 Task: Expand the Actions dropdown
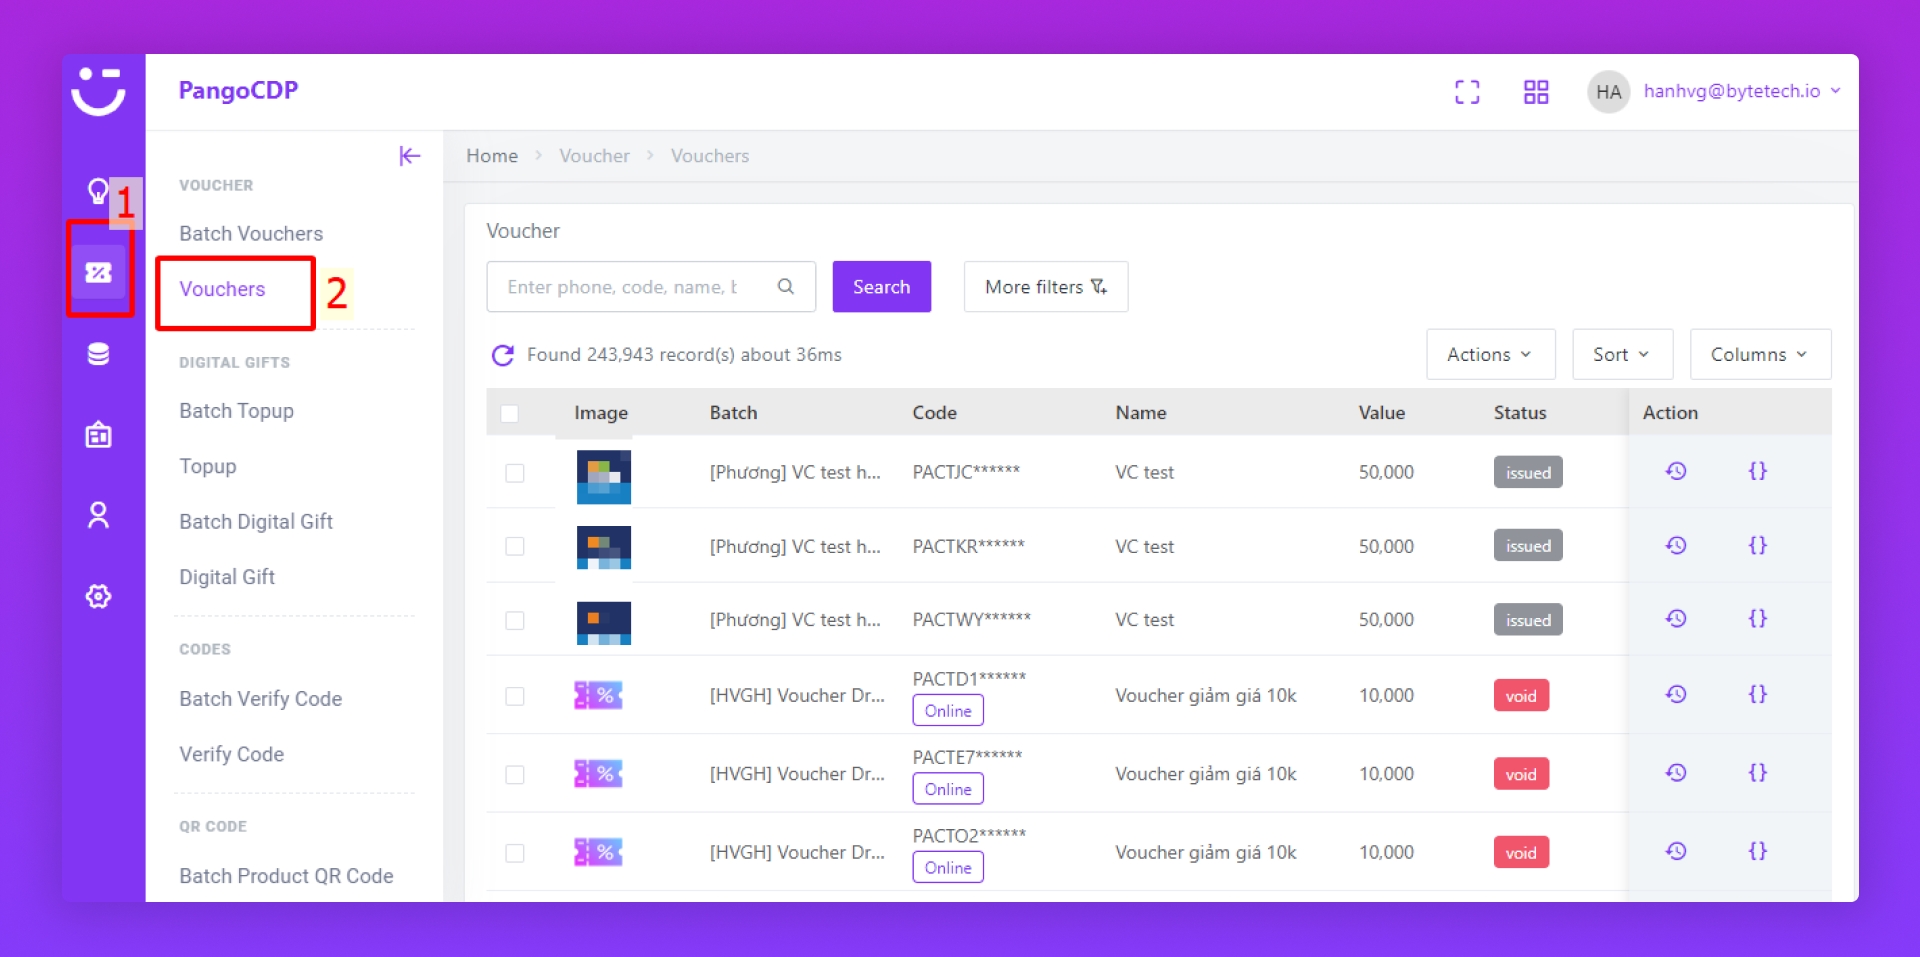point(1489,354)
